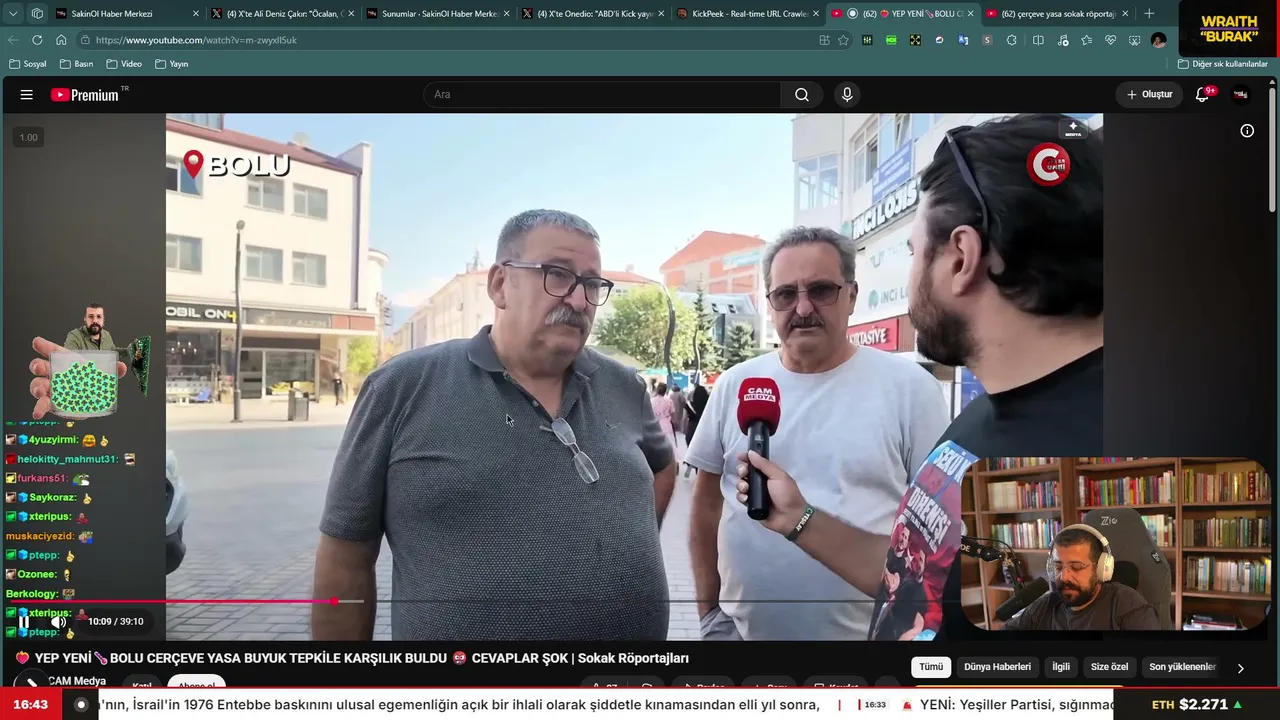Switch to first SakinOl Haber Merkezi tab
The image size is (1280, 720).
tap(126, 14)
